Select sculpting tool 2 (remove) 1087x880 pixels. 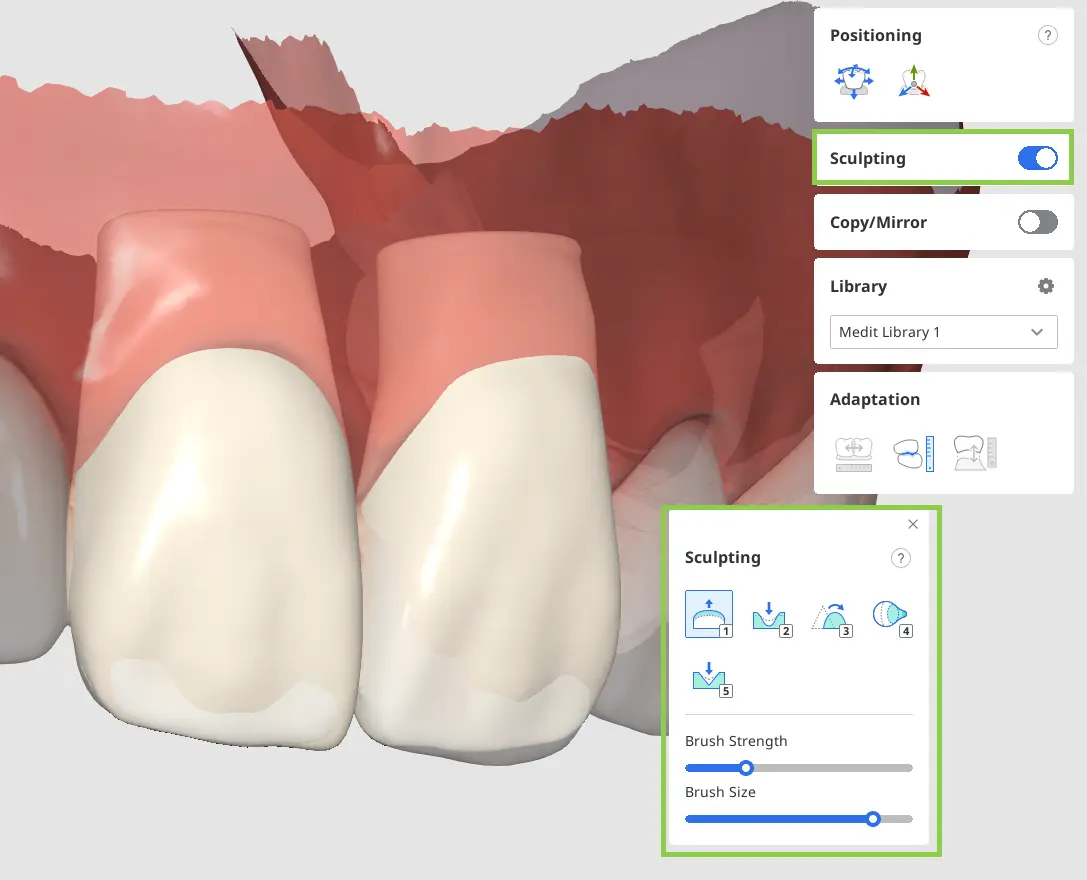[x=770, y=617]
